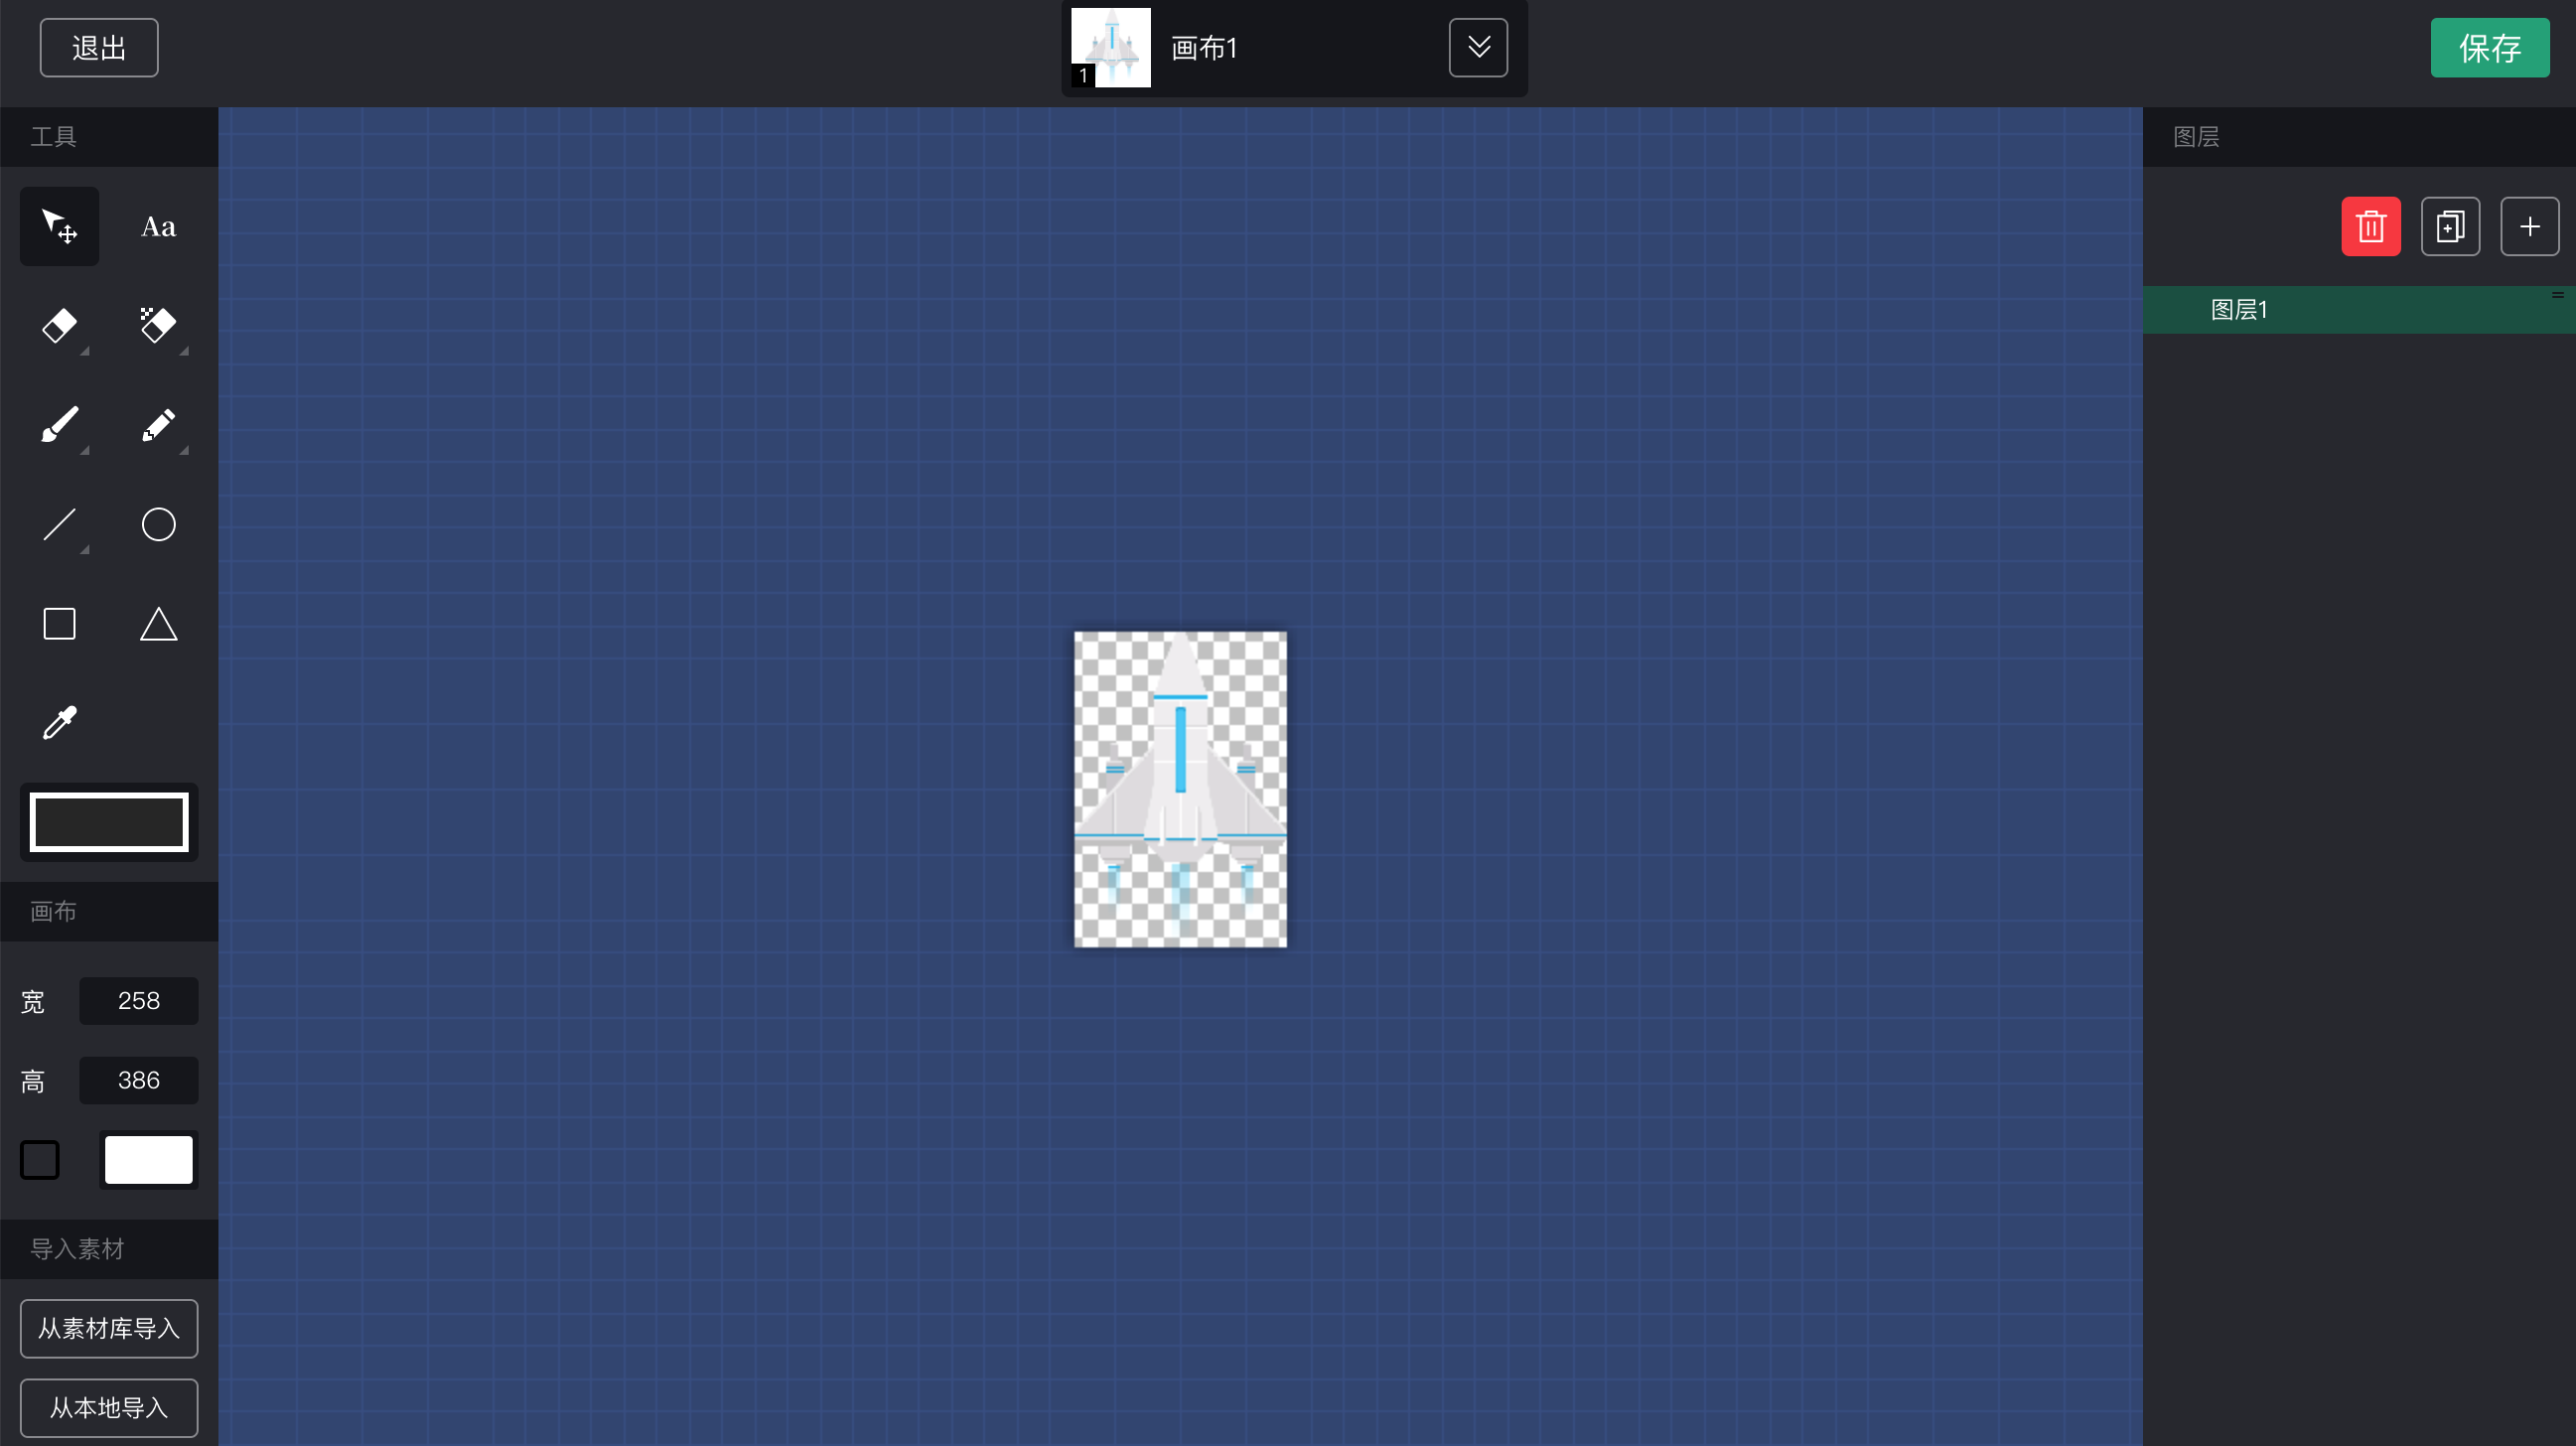Open the white canvas background color swatch
Viewport: 2576px width, 1446px height.
point(149,1159)
